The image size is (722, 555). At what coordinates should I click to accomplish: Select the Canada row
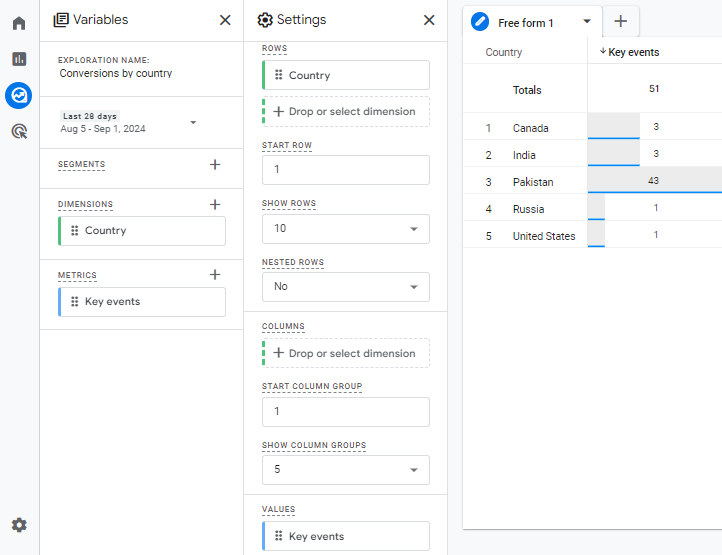(x=592, y=127)
